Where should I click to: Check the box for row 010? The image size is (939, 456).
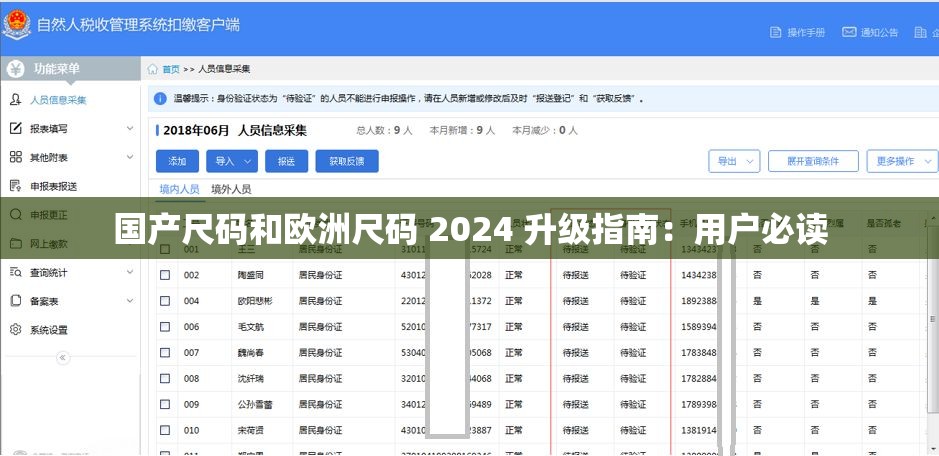pos(165,430)
